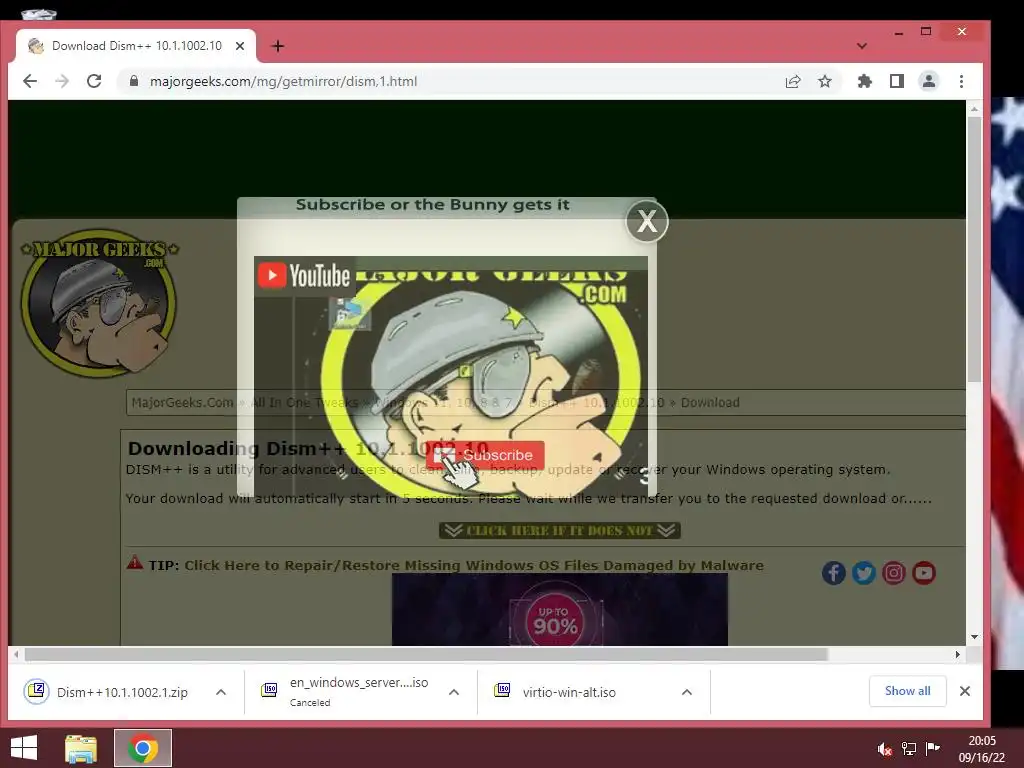Share this page from address bar

[x=793, y=81]
